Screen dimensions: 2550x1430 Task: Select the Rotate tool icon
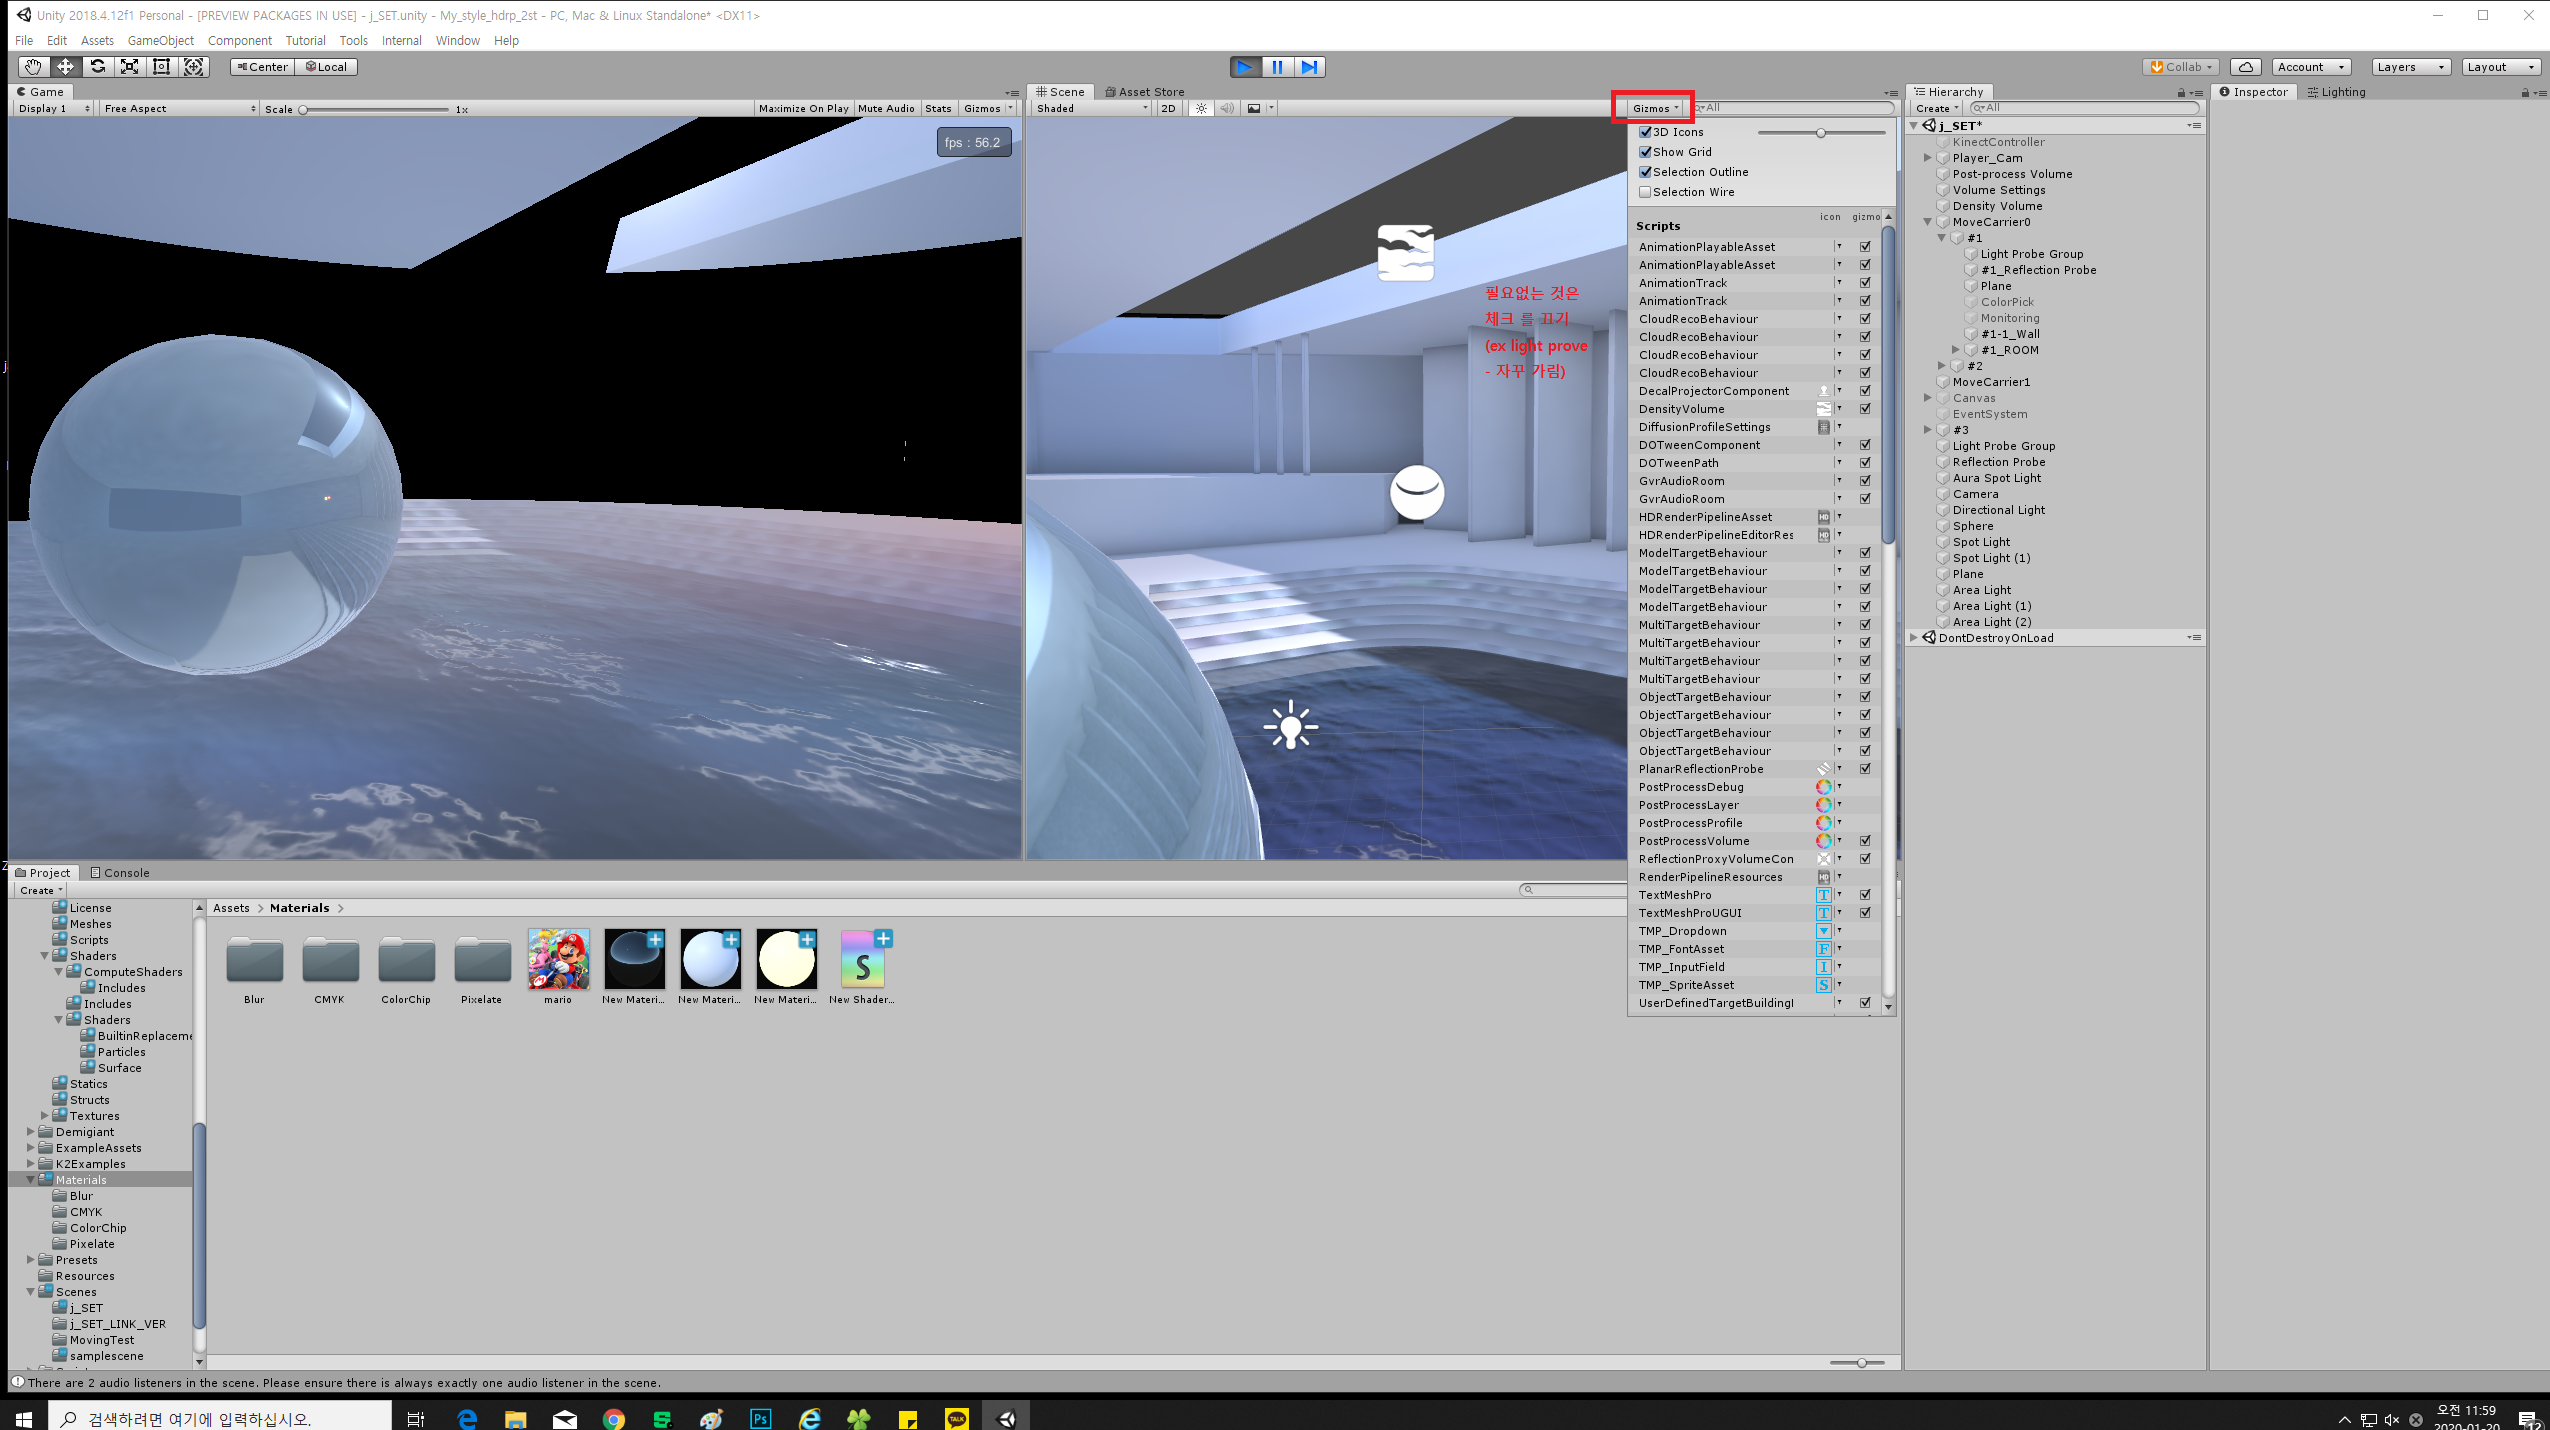pyautogui.click(x=97, y=67)
